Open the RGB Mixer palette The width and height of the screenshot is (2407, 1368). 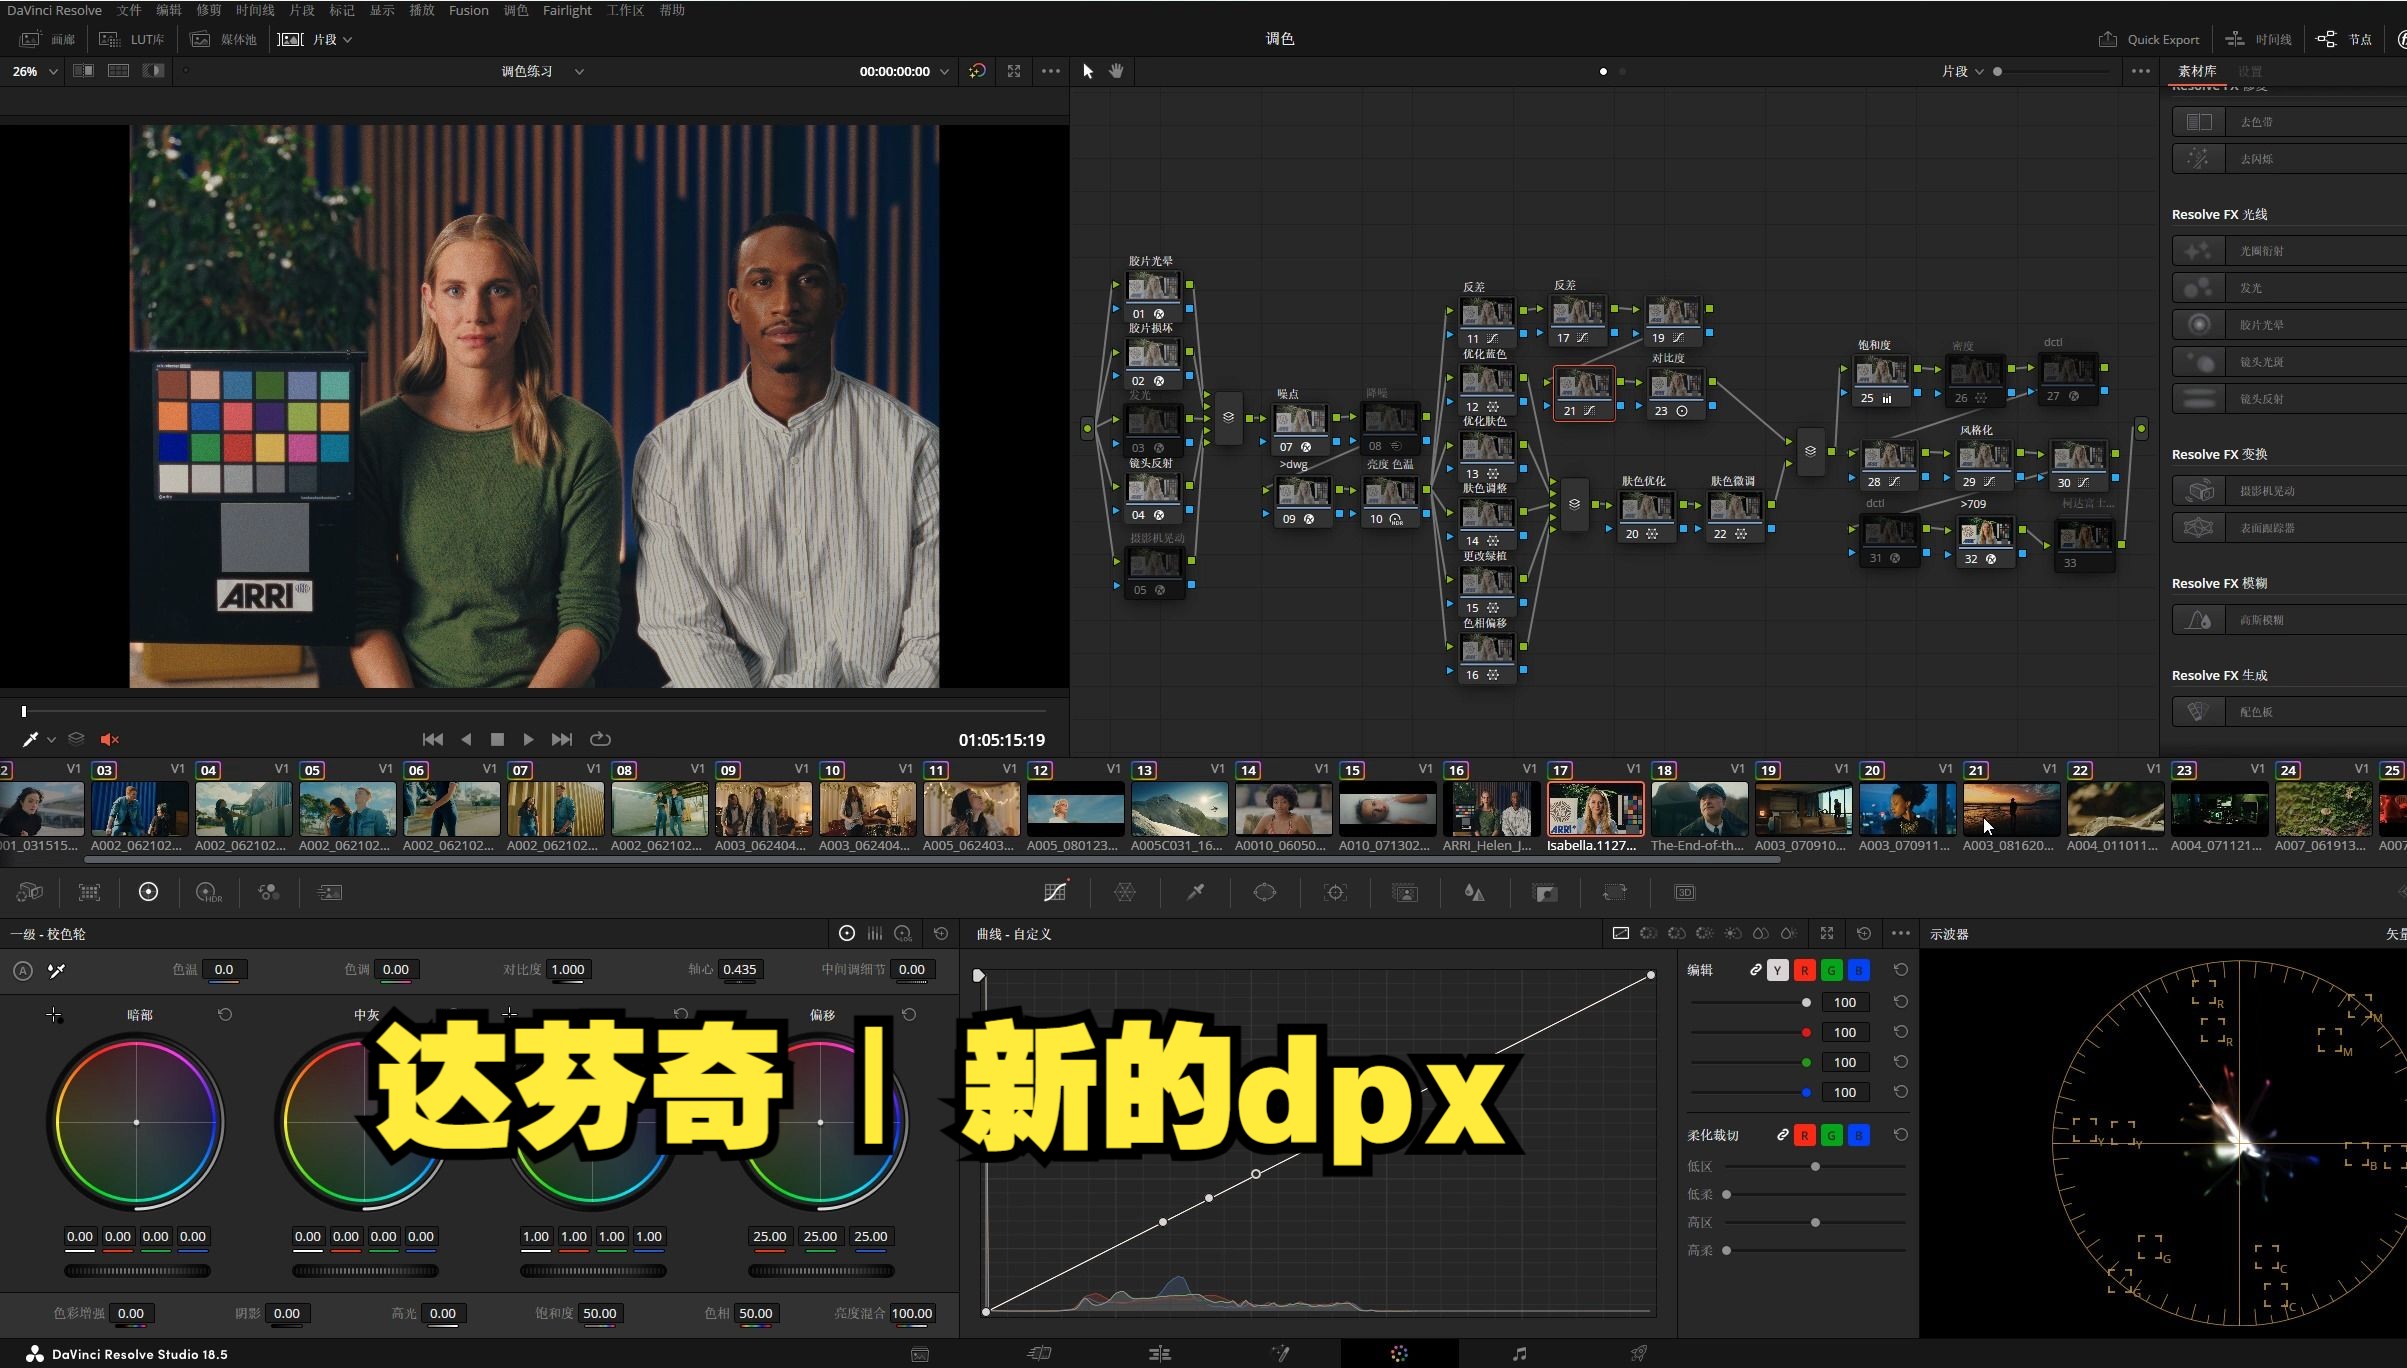(268, 892)
